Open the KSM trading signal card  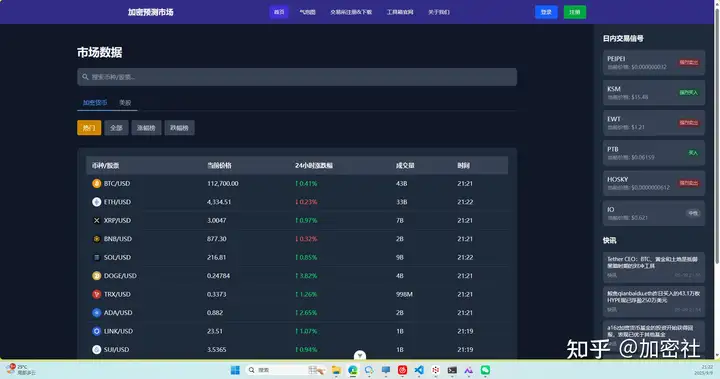(653, 93)
